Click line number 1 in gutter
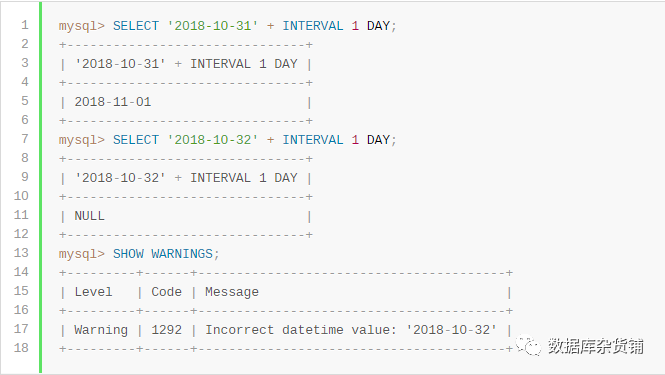Screen dimensions: 665x375 25,25
